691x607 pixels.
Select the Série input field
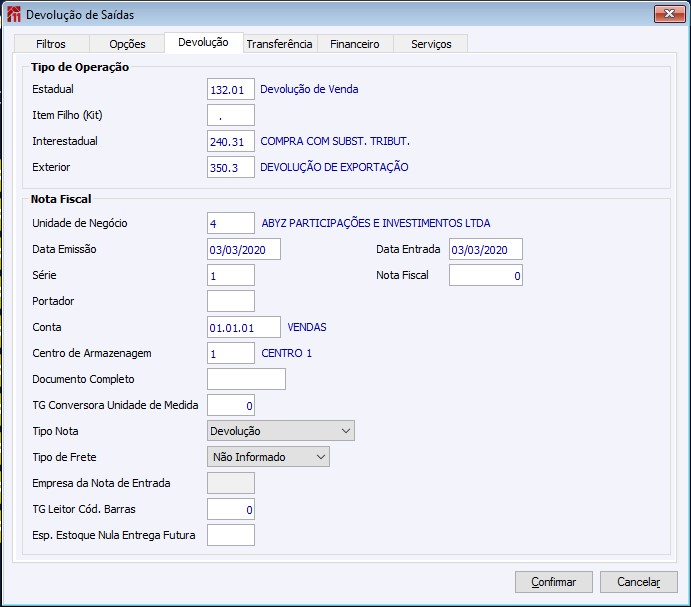(231, 276)
